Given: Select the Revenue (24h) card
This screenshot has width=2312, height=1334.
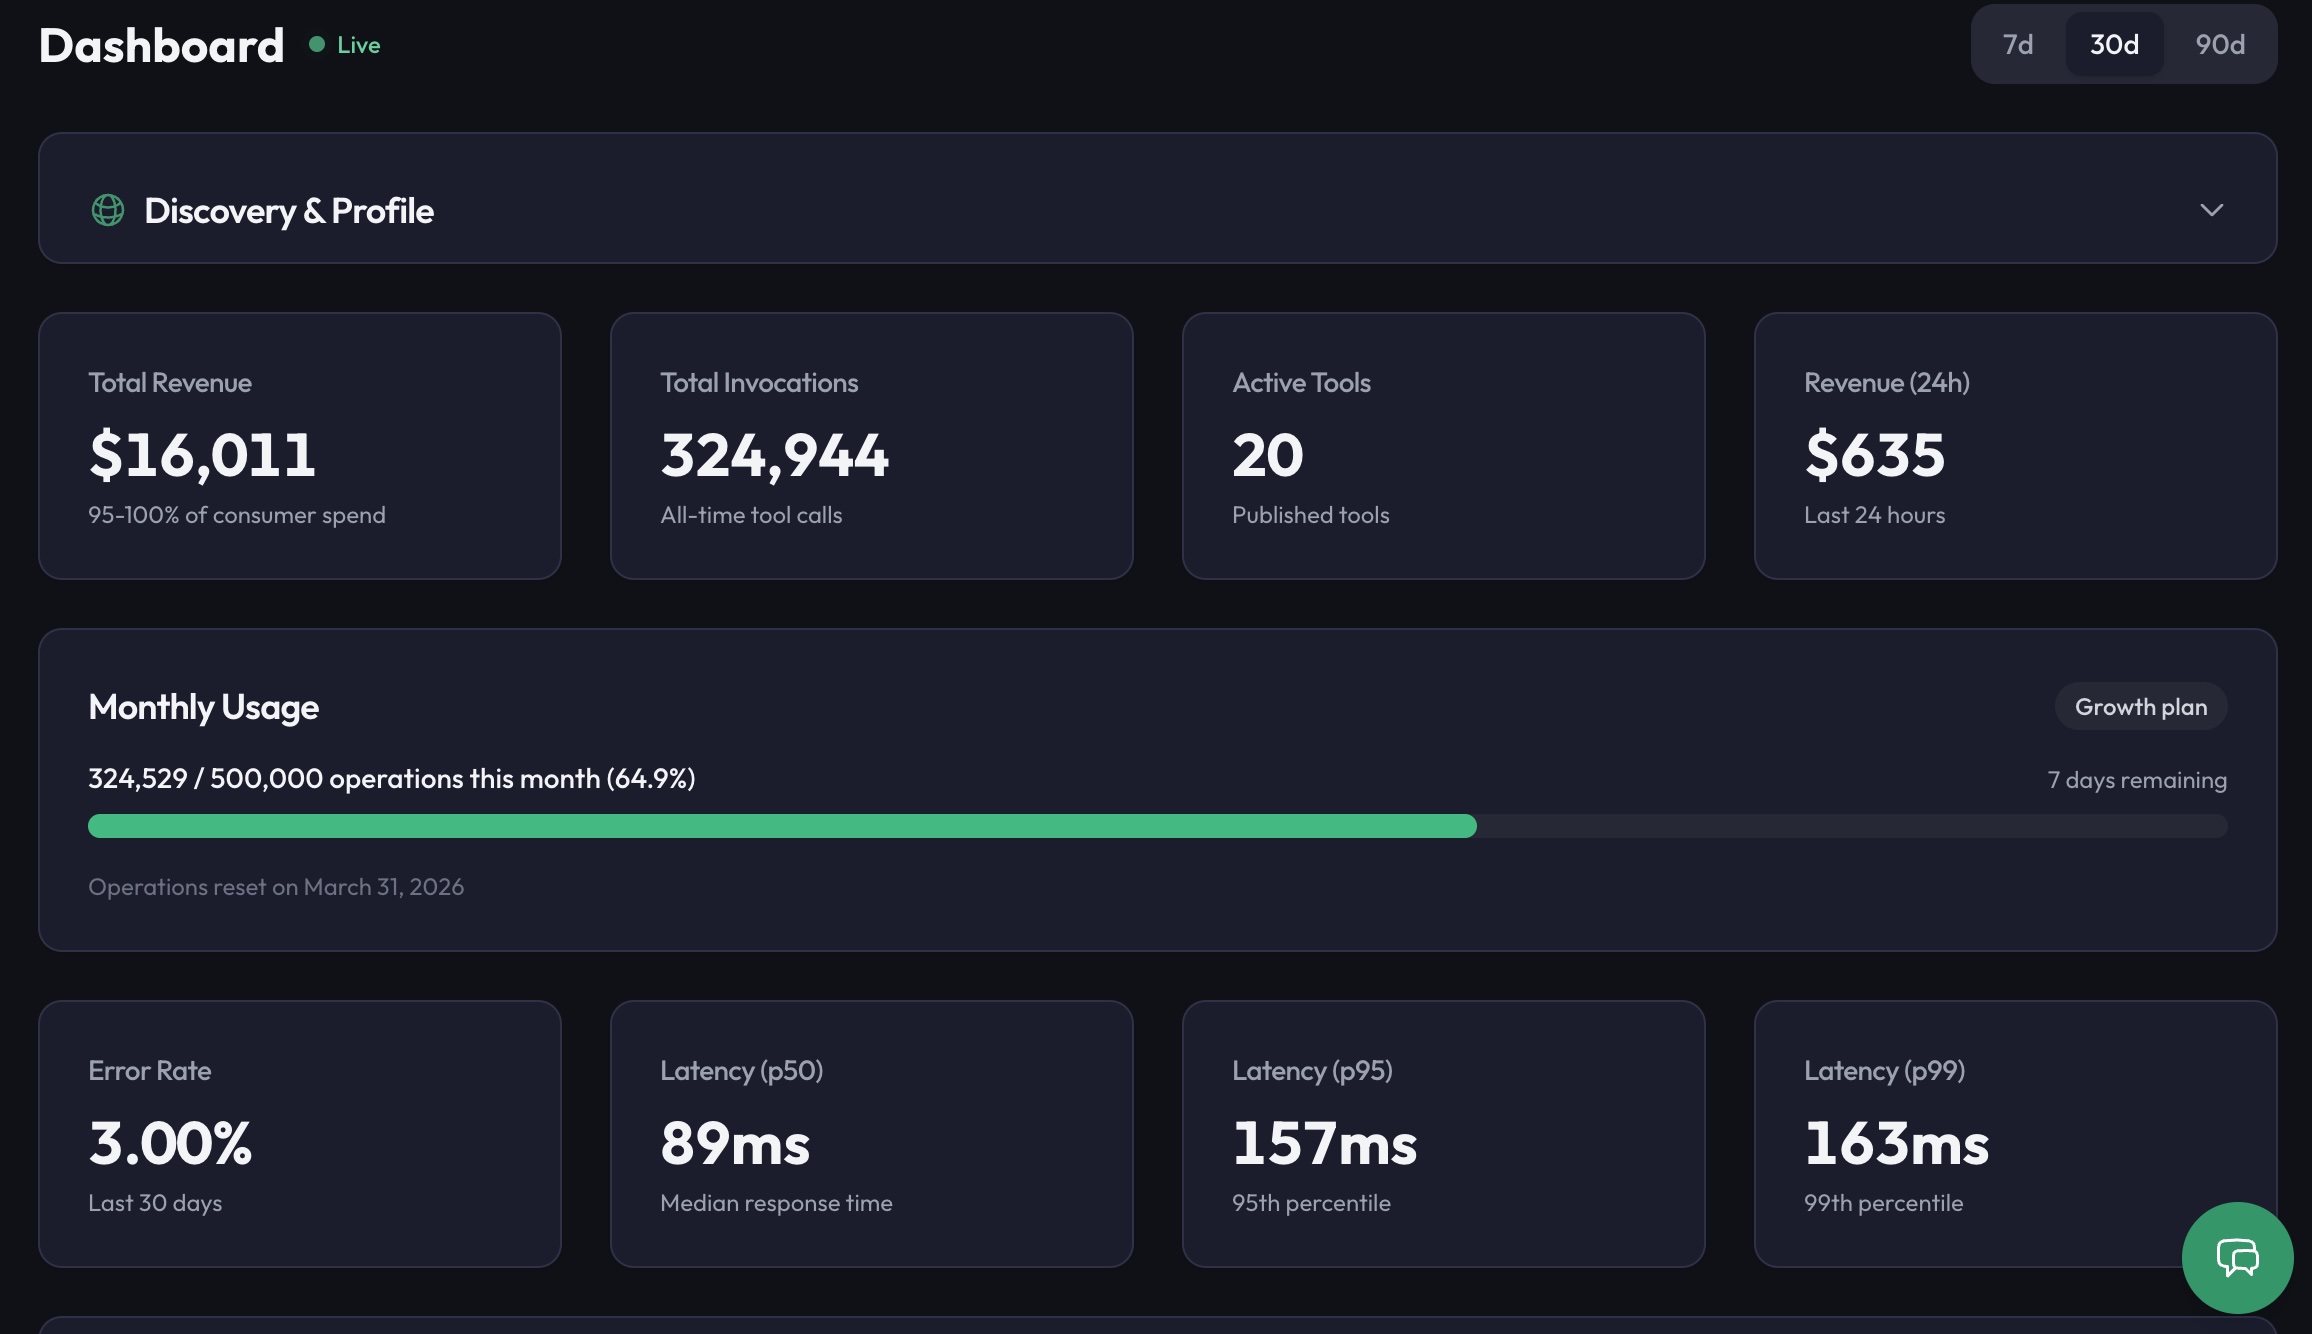Looking at the screenshot, I should click(x=2015, y=446).
